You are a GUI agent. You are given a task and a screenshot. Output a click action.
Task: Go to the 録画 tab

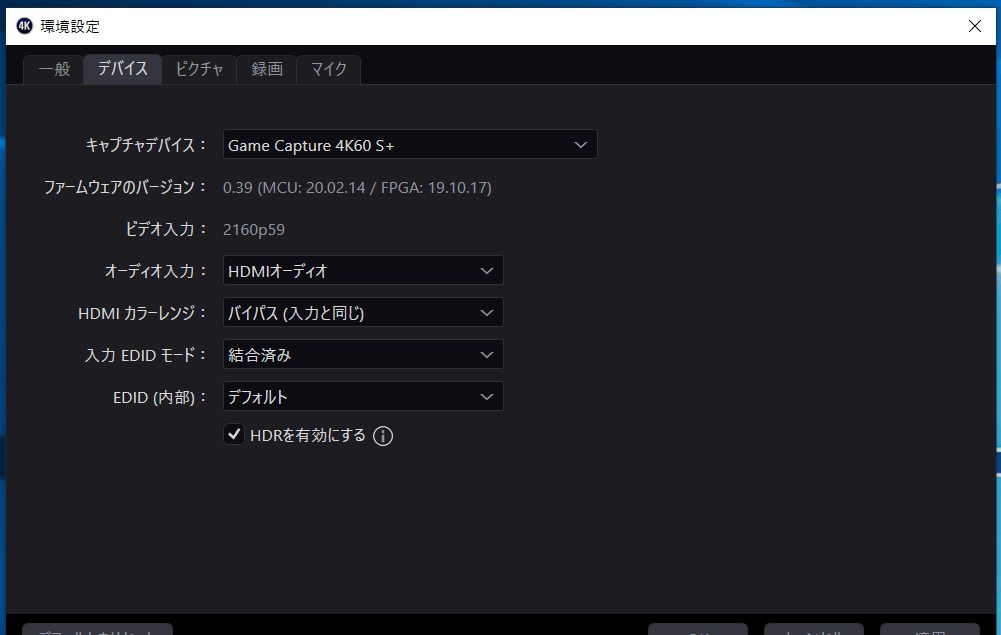pos(267,70)
